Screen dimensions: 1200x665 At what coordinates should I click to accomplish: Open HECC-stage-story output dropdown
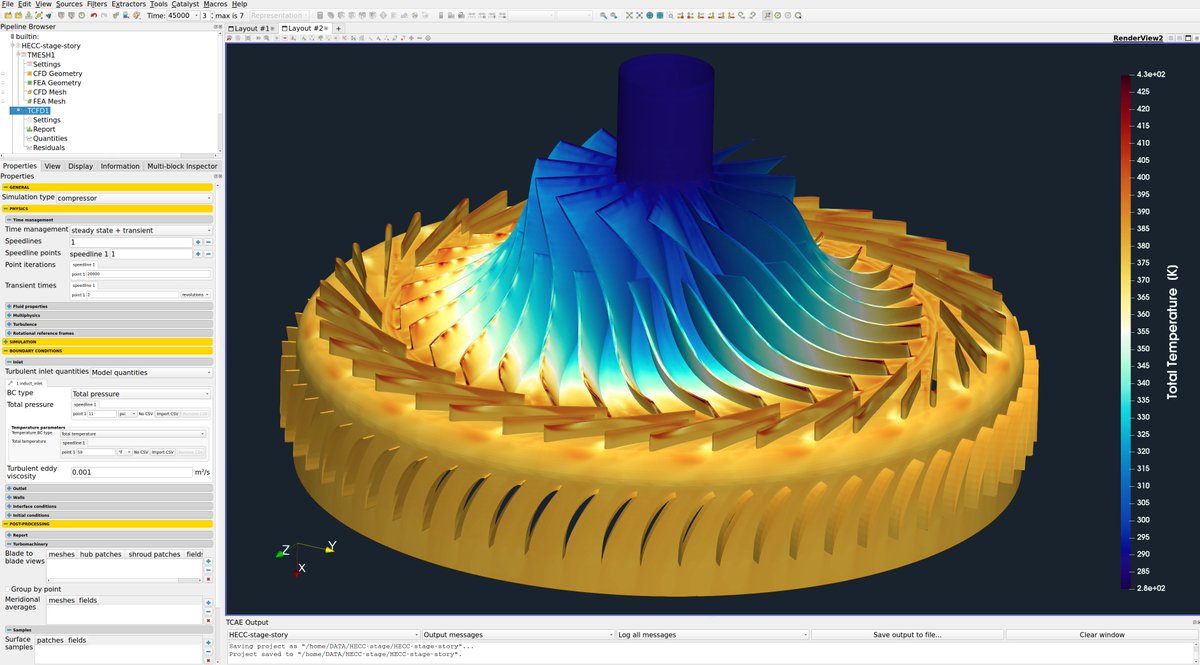322,635
